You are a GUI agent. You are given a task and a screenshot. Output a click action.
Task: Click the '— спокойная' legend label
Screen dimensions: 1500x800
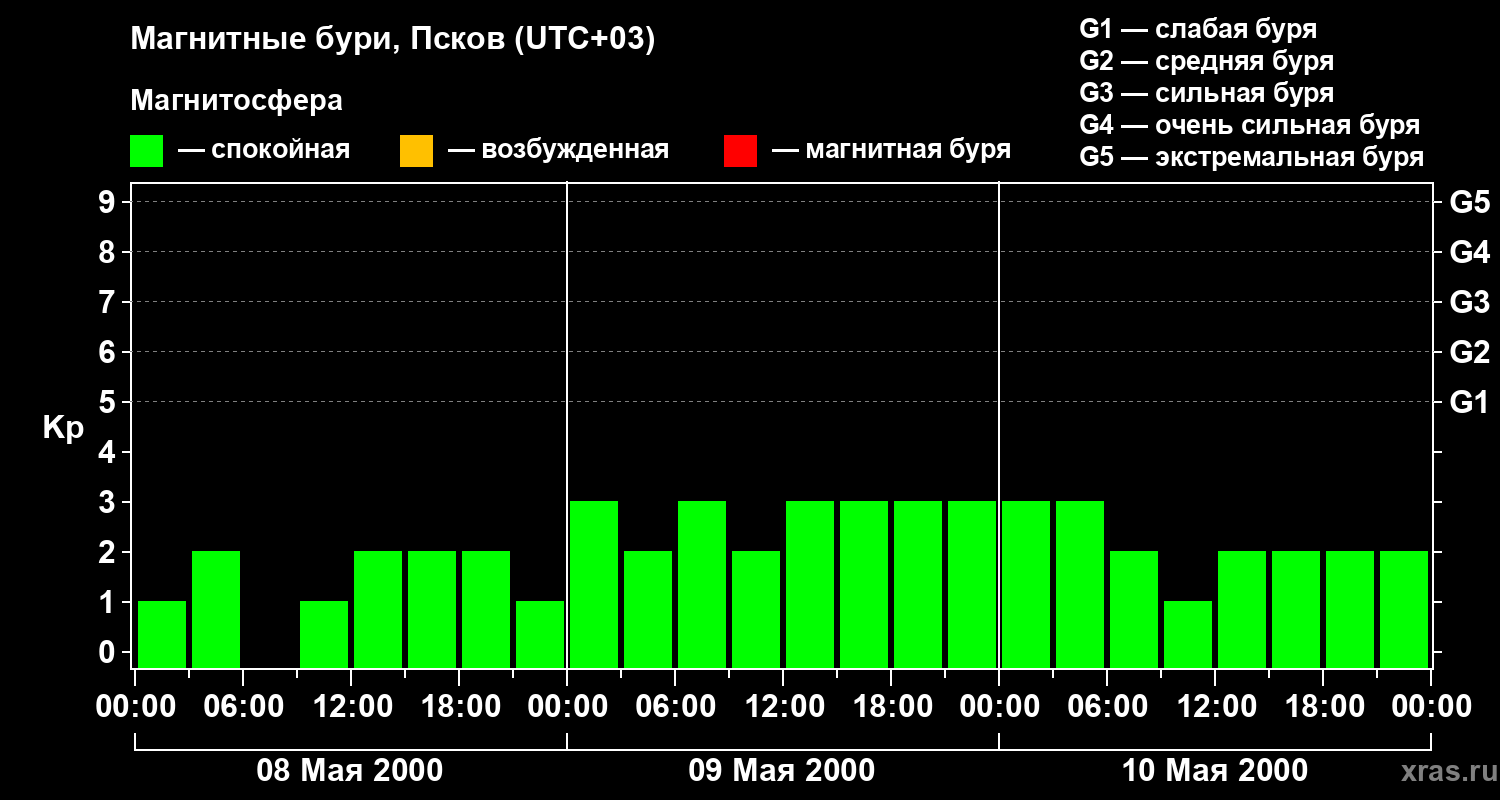click(x=264, y=150)
